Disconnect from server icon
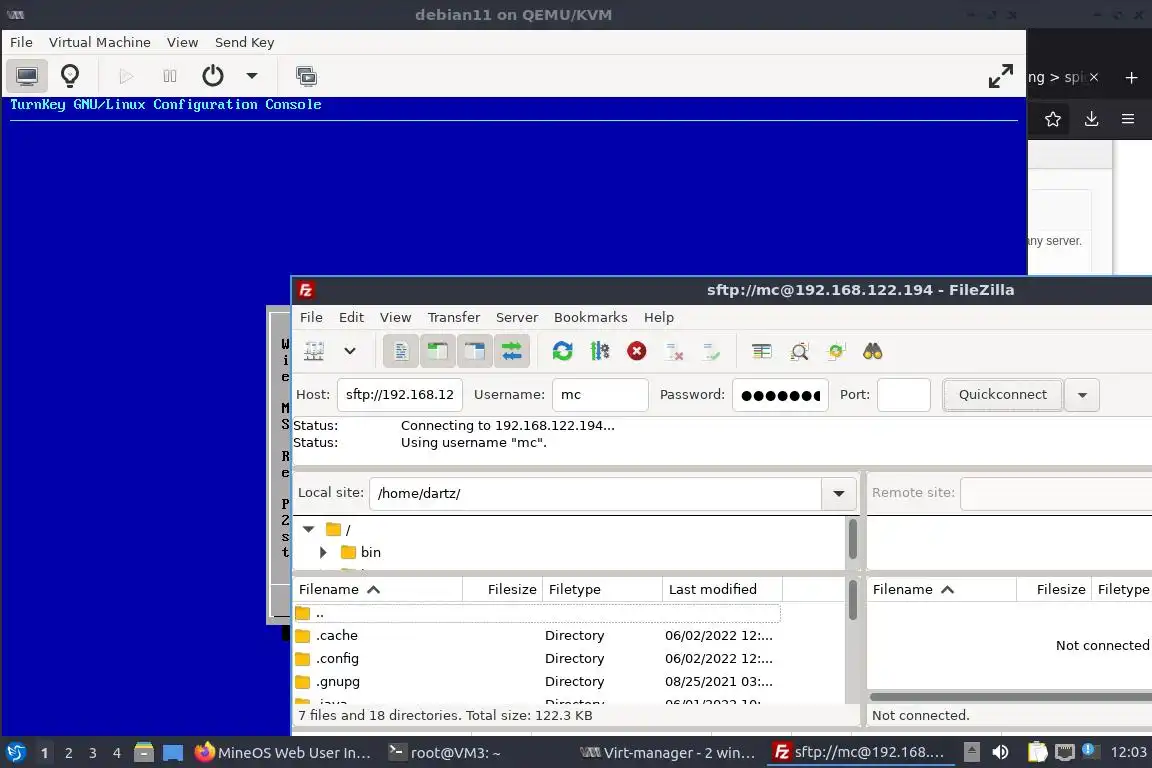Viewport: 1152px width, 768px height. pyautogui.click(x=674, y=351)
